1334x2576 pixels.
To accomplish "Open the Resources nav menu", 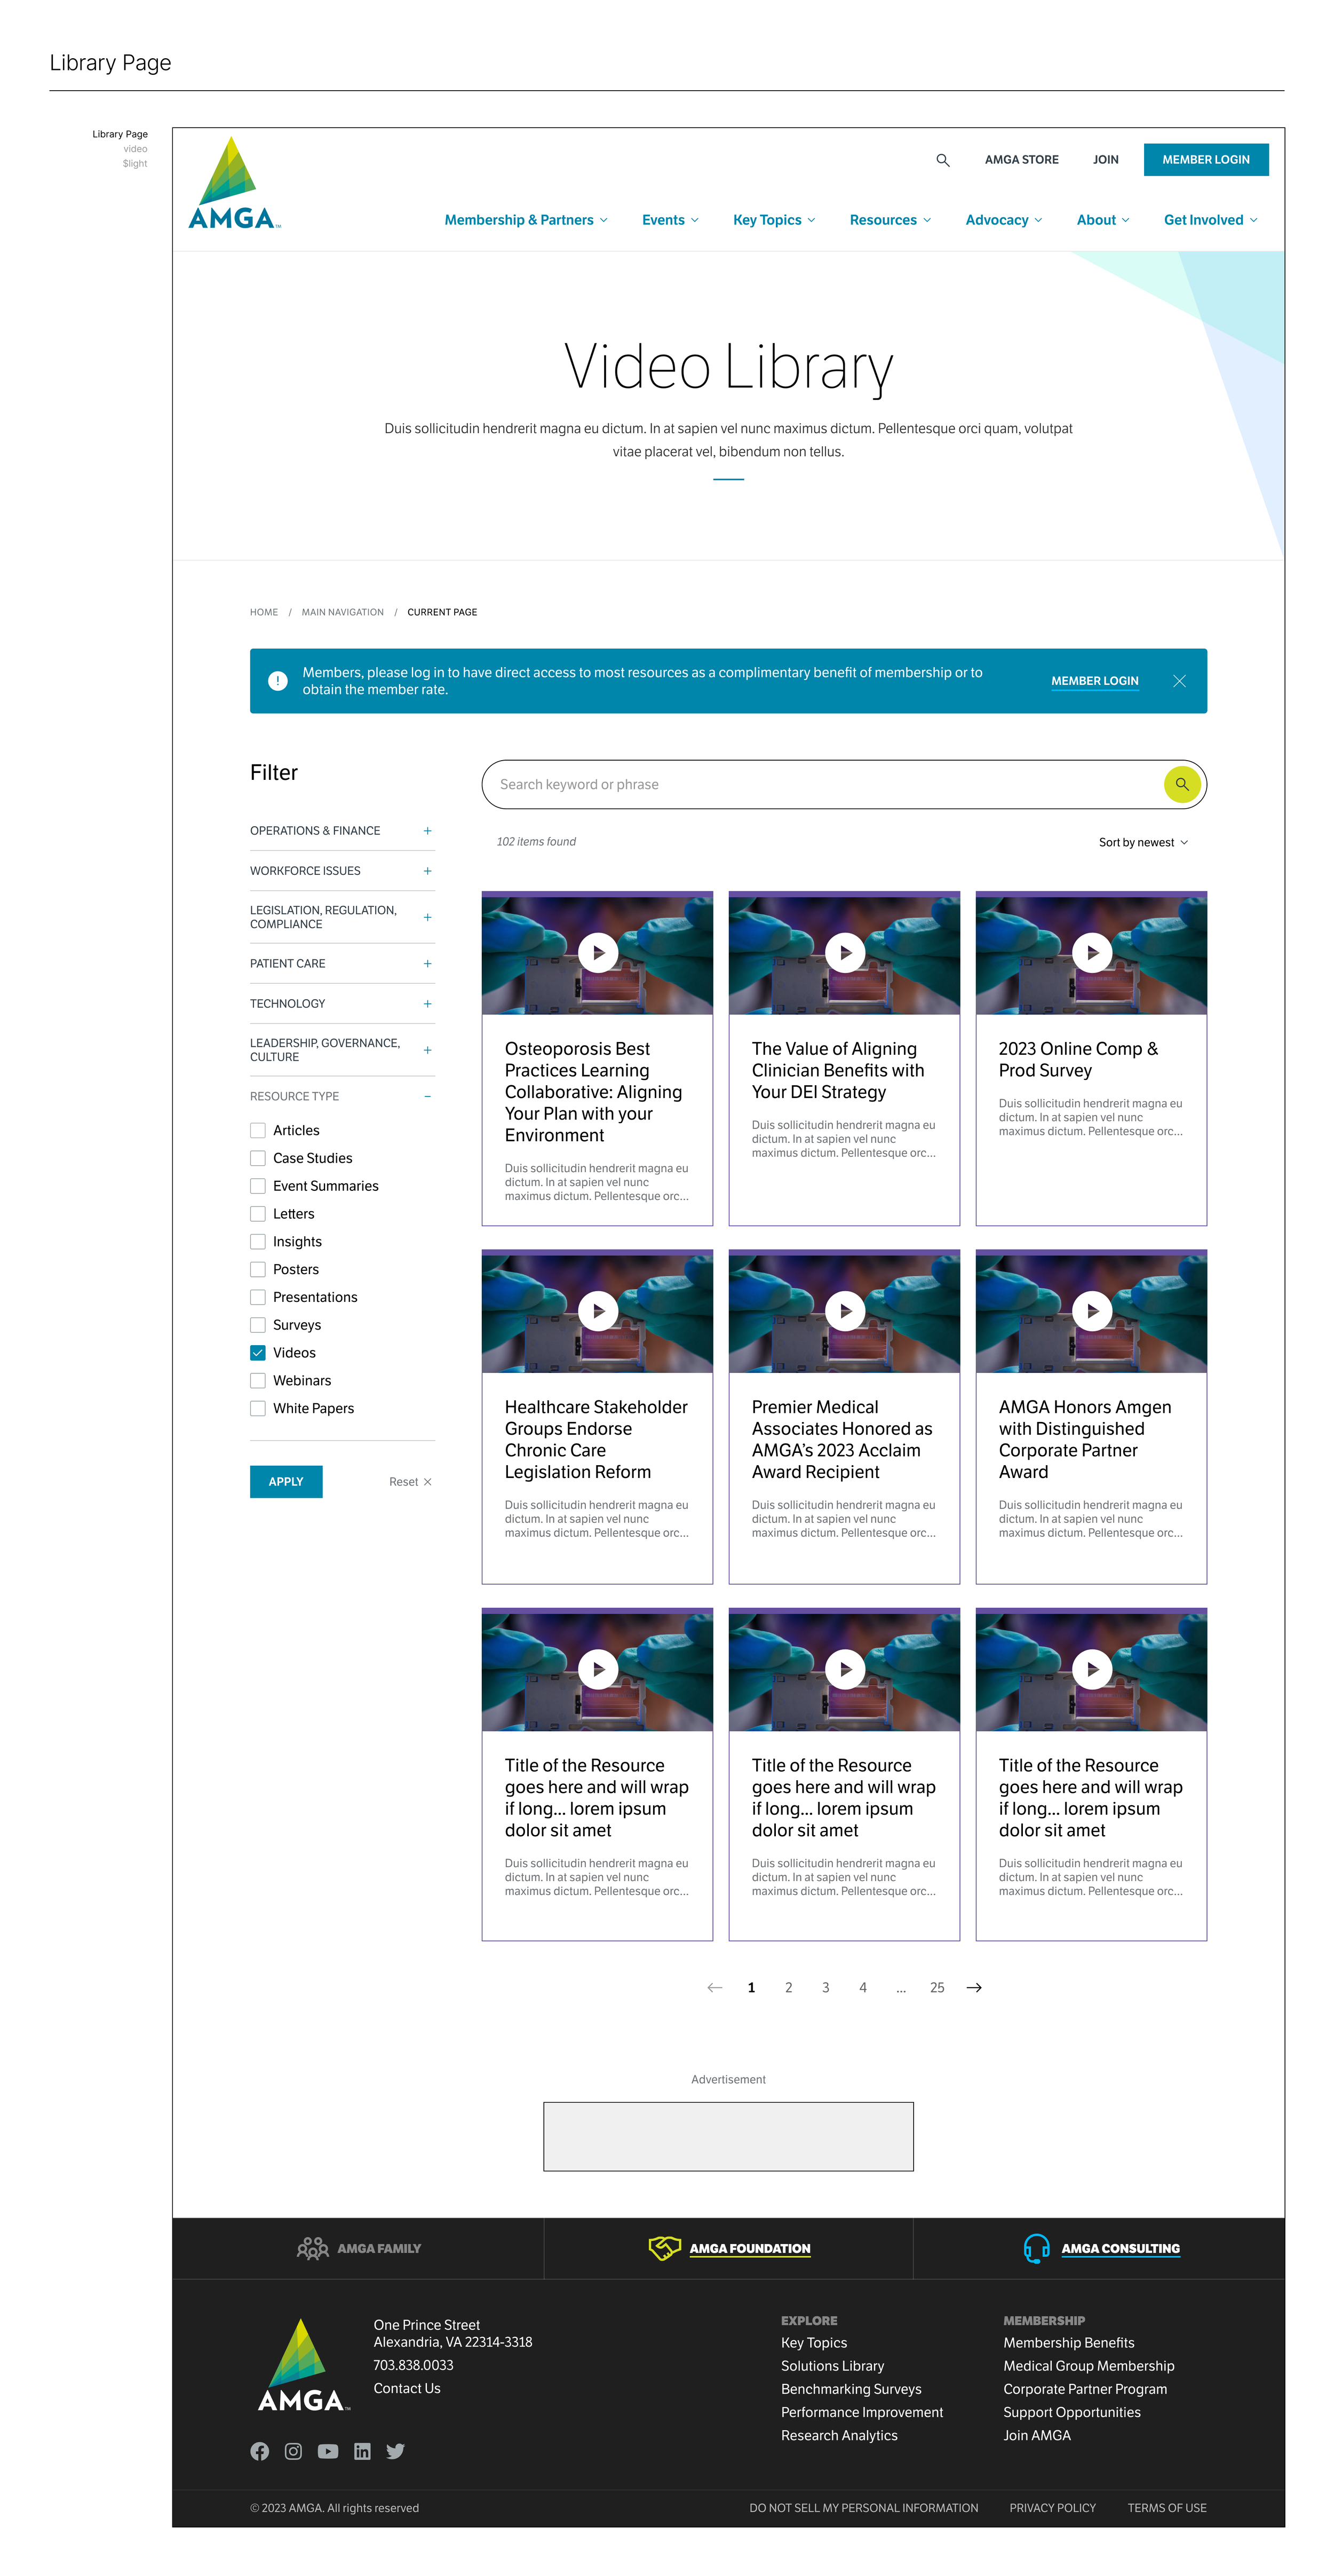I will pyautogui.click(x=890, y=220).
